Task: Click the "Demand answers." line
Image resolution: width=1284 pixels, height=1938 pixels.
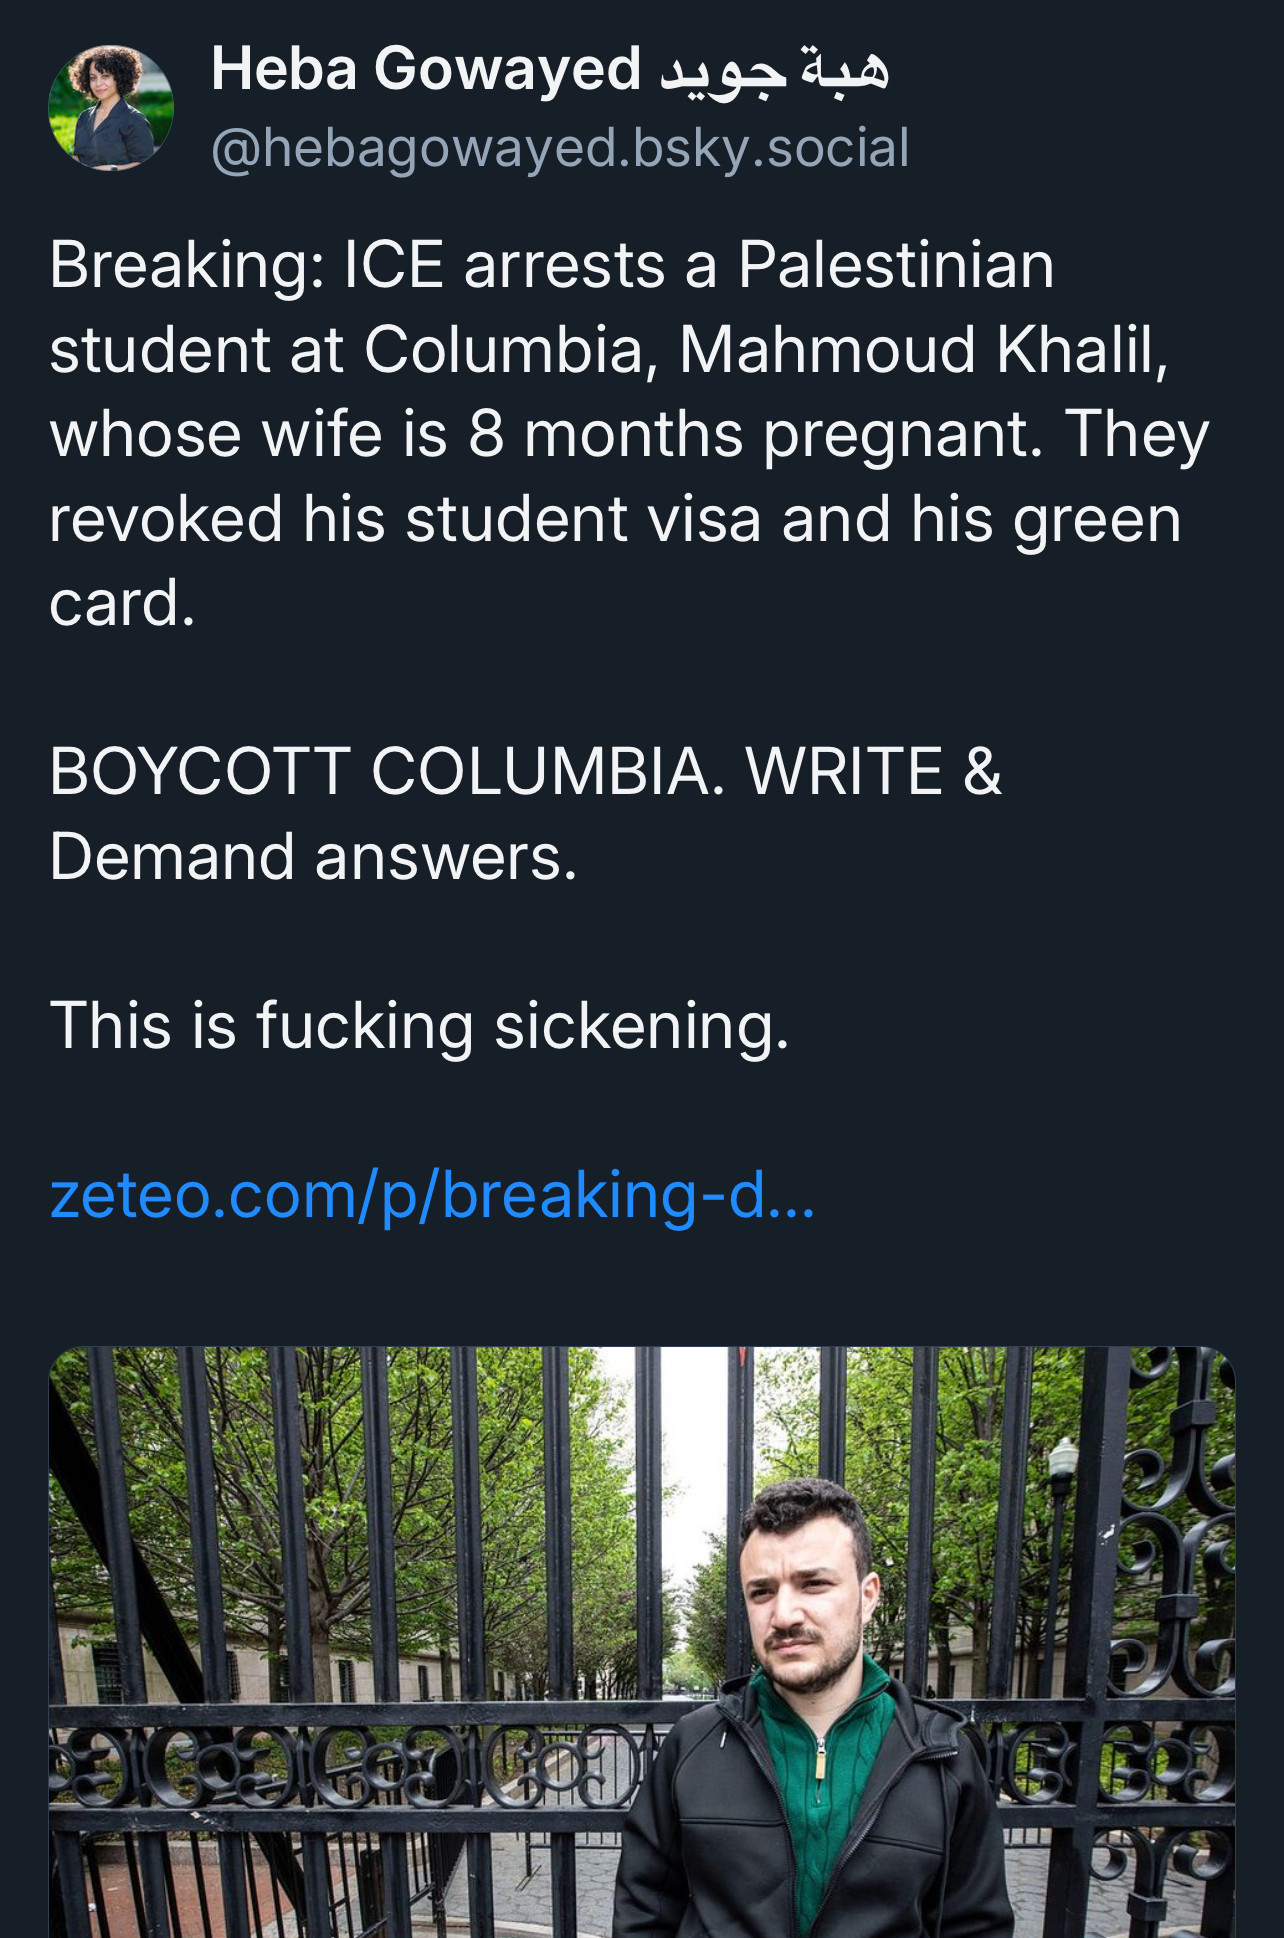Action: [x=313, y=858]
